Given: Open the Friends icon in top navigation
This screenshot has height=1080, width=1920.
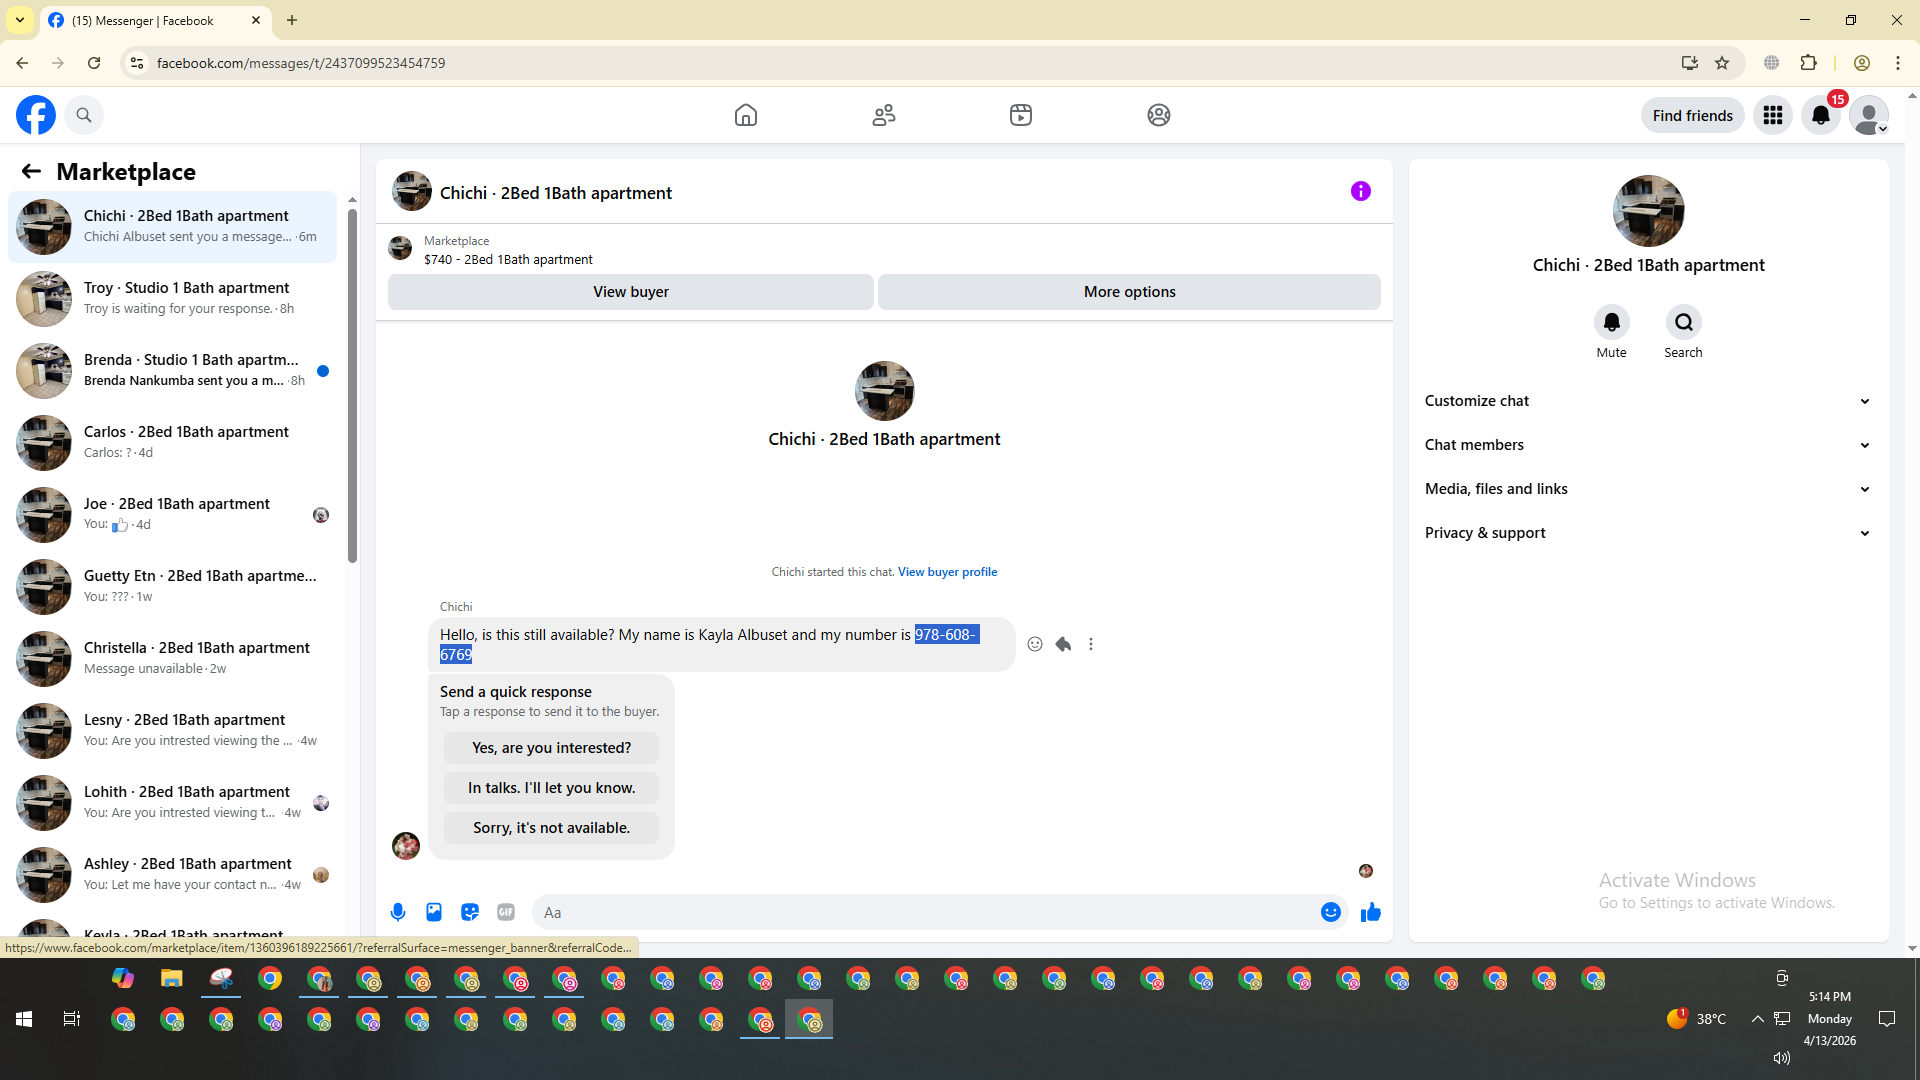Looking at the screenshot, I should pyautogui.click(x=884, y=115).
